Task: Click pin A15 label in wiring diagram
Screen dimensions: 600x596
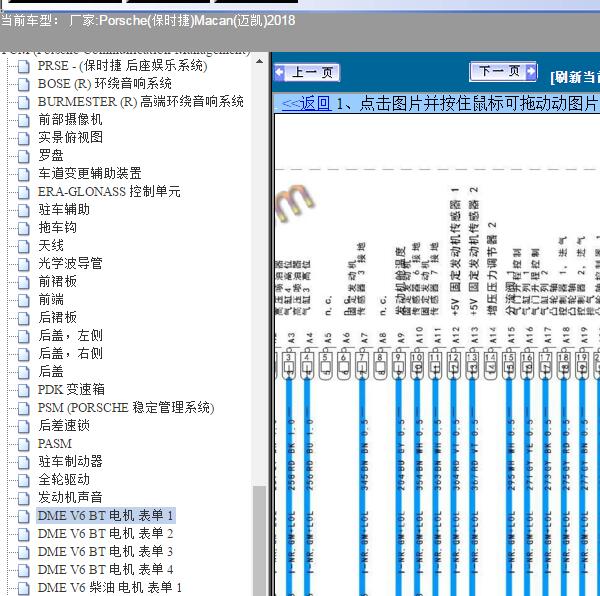Action: (x=510, y=336)
